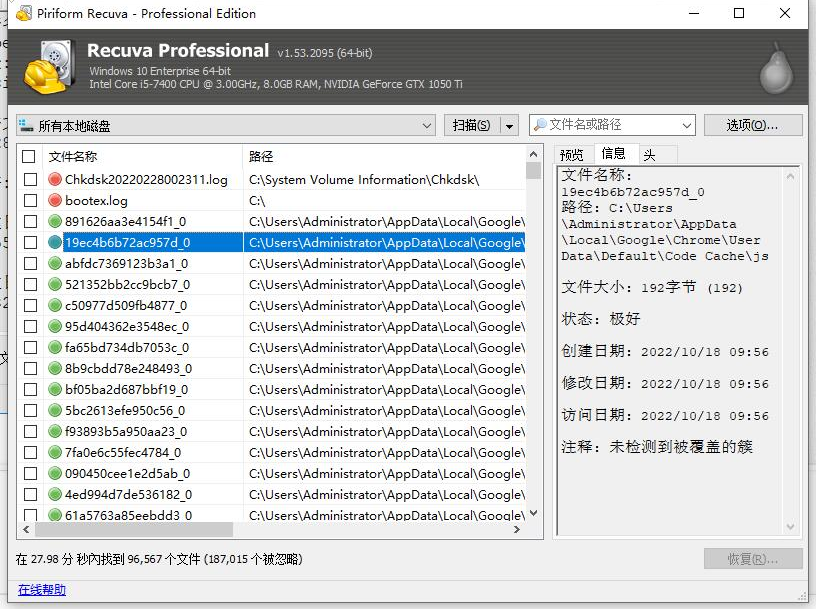816x609 pixels.
Task: Toggle the select-all checkbox in the list header
Action: point(29,157)
